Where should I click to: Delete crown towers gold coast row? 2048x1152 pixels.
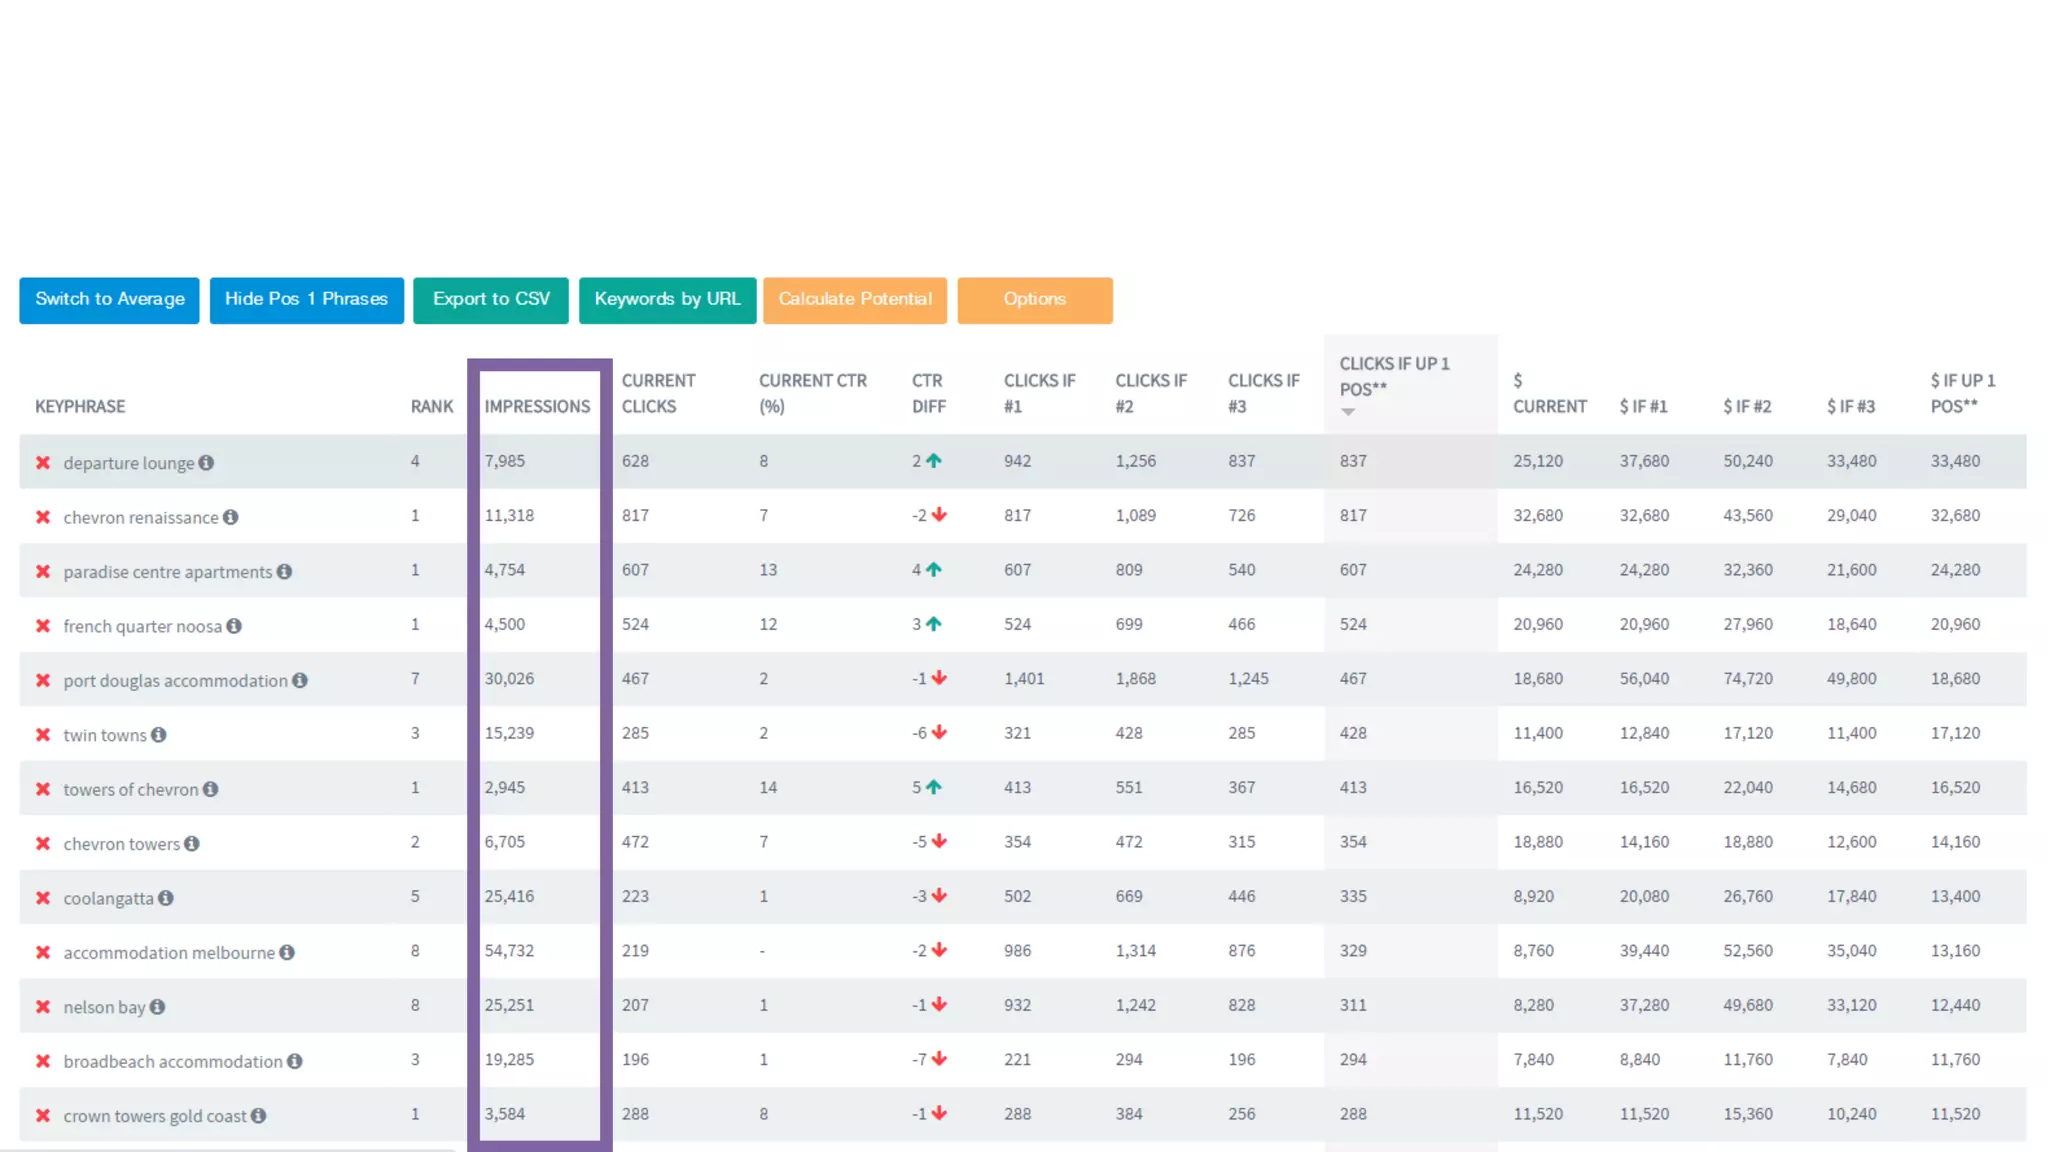click(x=43, y=1116)
